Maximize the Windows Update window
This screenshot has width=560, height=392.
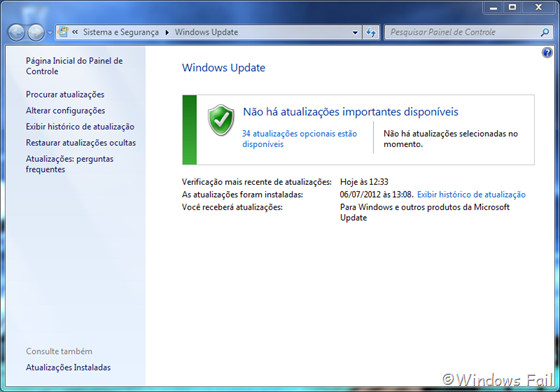tap(512, 7)
